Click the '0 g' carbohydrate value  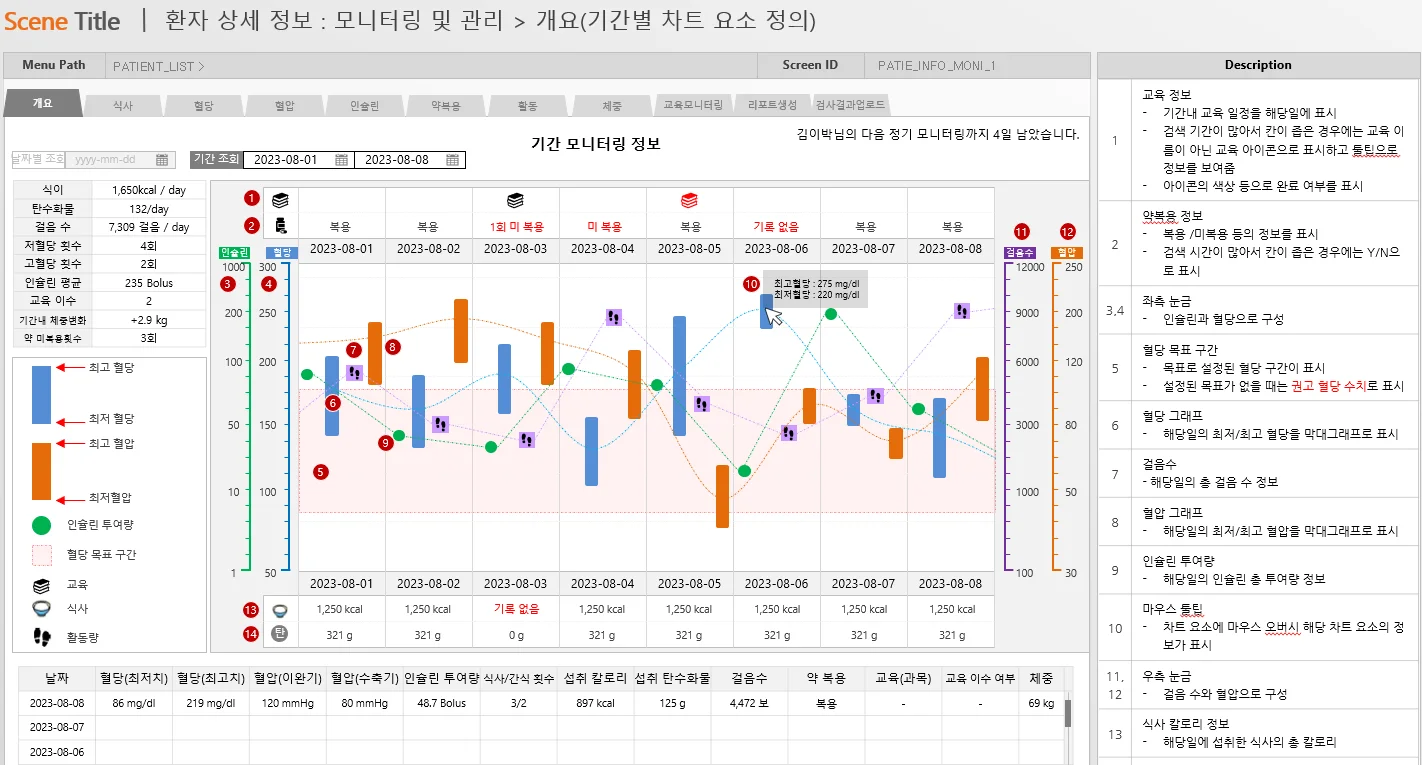coord(515,634)
